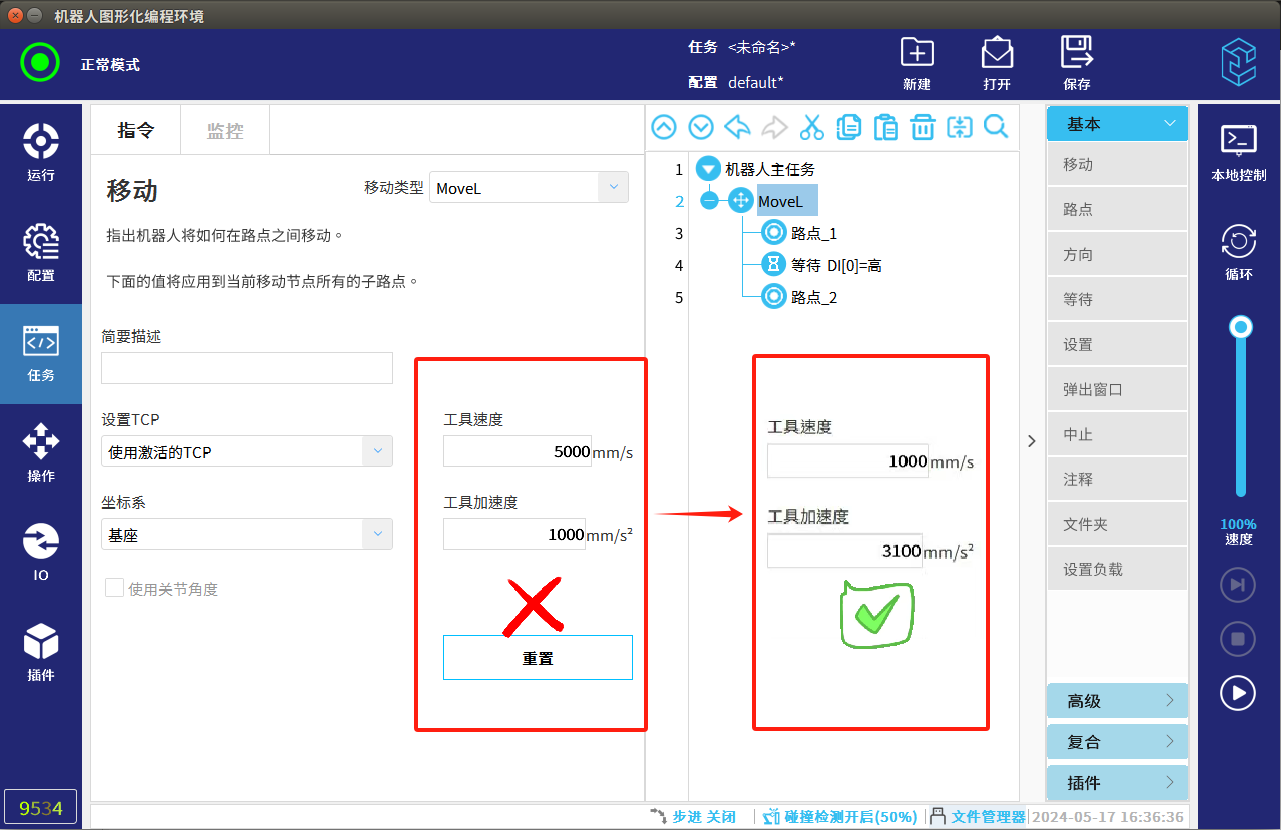This screenshot has height=830, width=1281.
Task: Toggle the 使用关节角度 checkbox
Action: pyautogui.click(x=115, y=588)
